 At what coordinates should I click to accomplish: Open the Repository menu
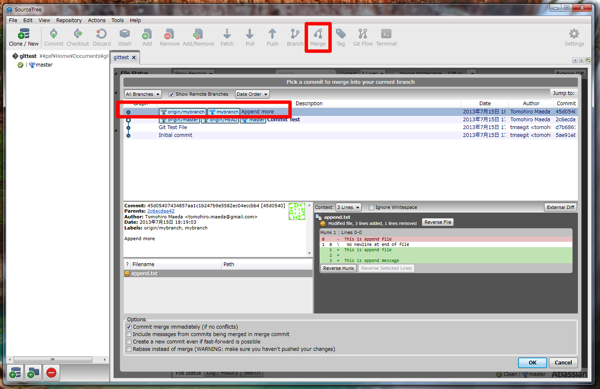(x=69, y=20)
